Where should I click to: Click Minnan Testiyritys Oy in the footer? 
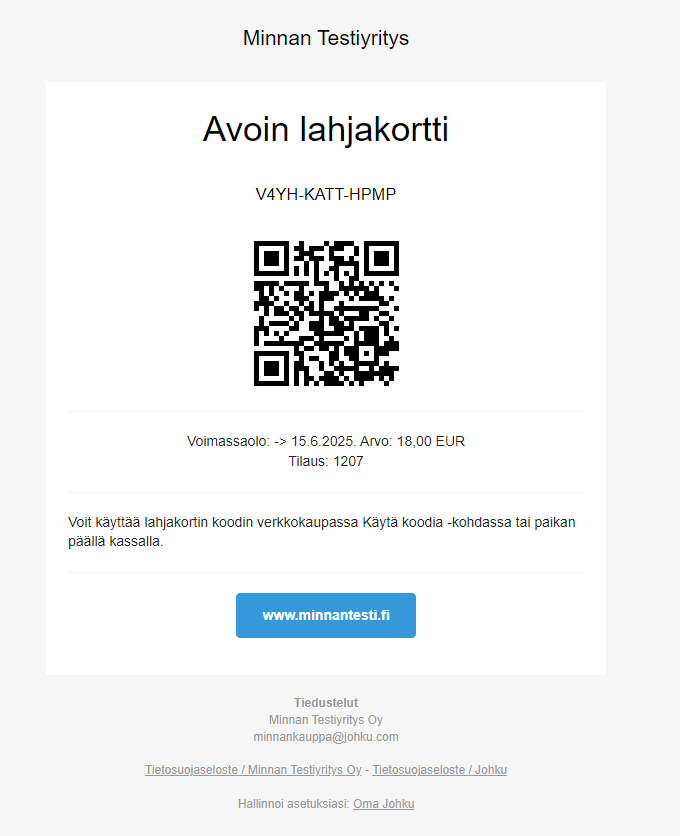pos(326,720)
